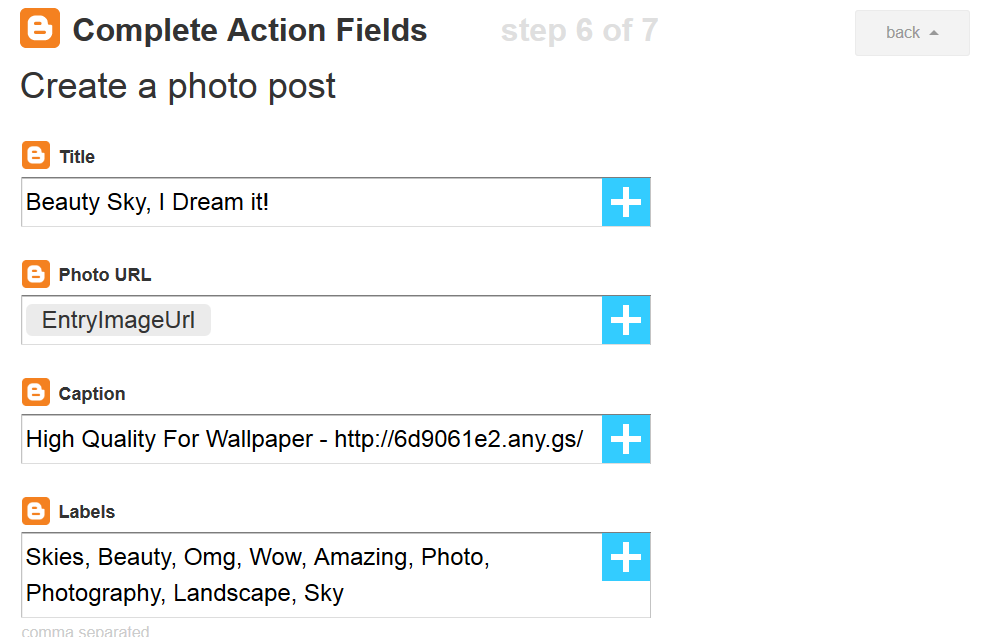Expand the back button arrow
This screenshot has height=637, width=993.
tap(933, 33)
